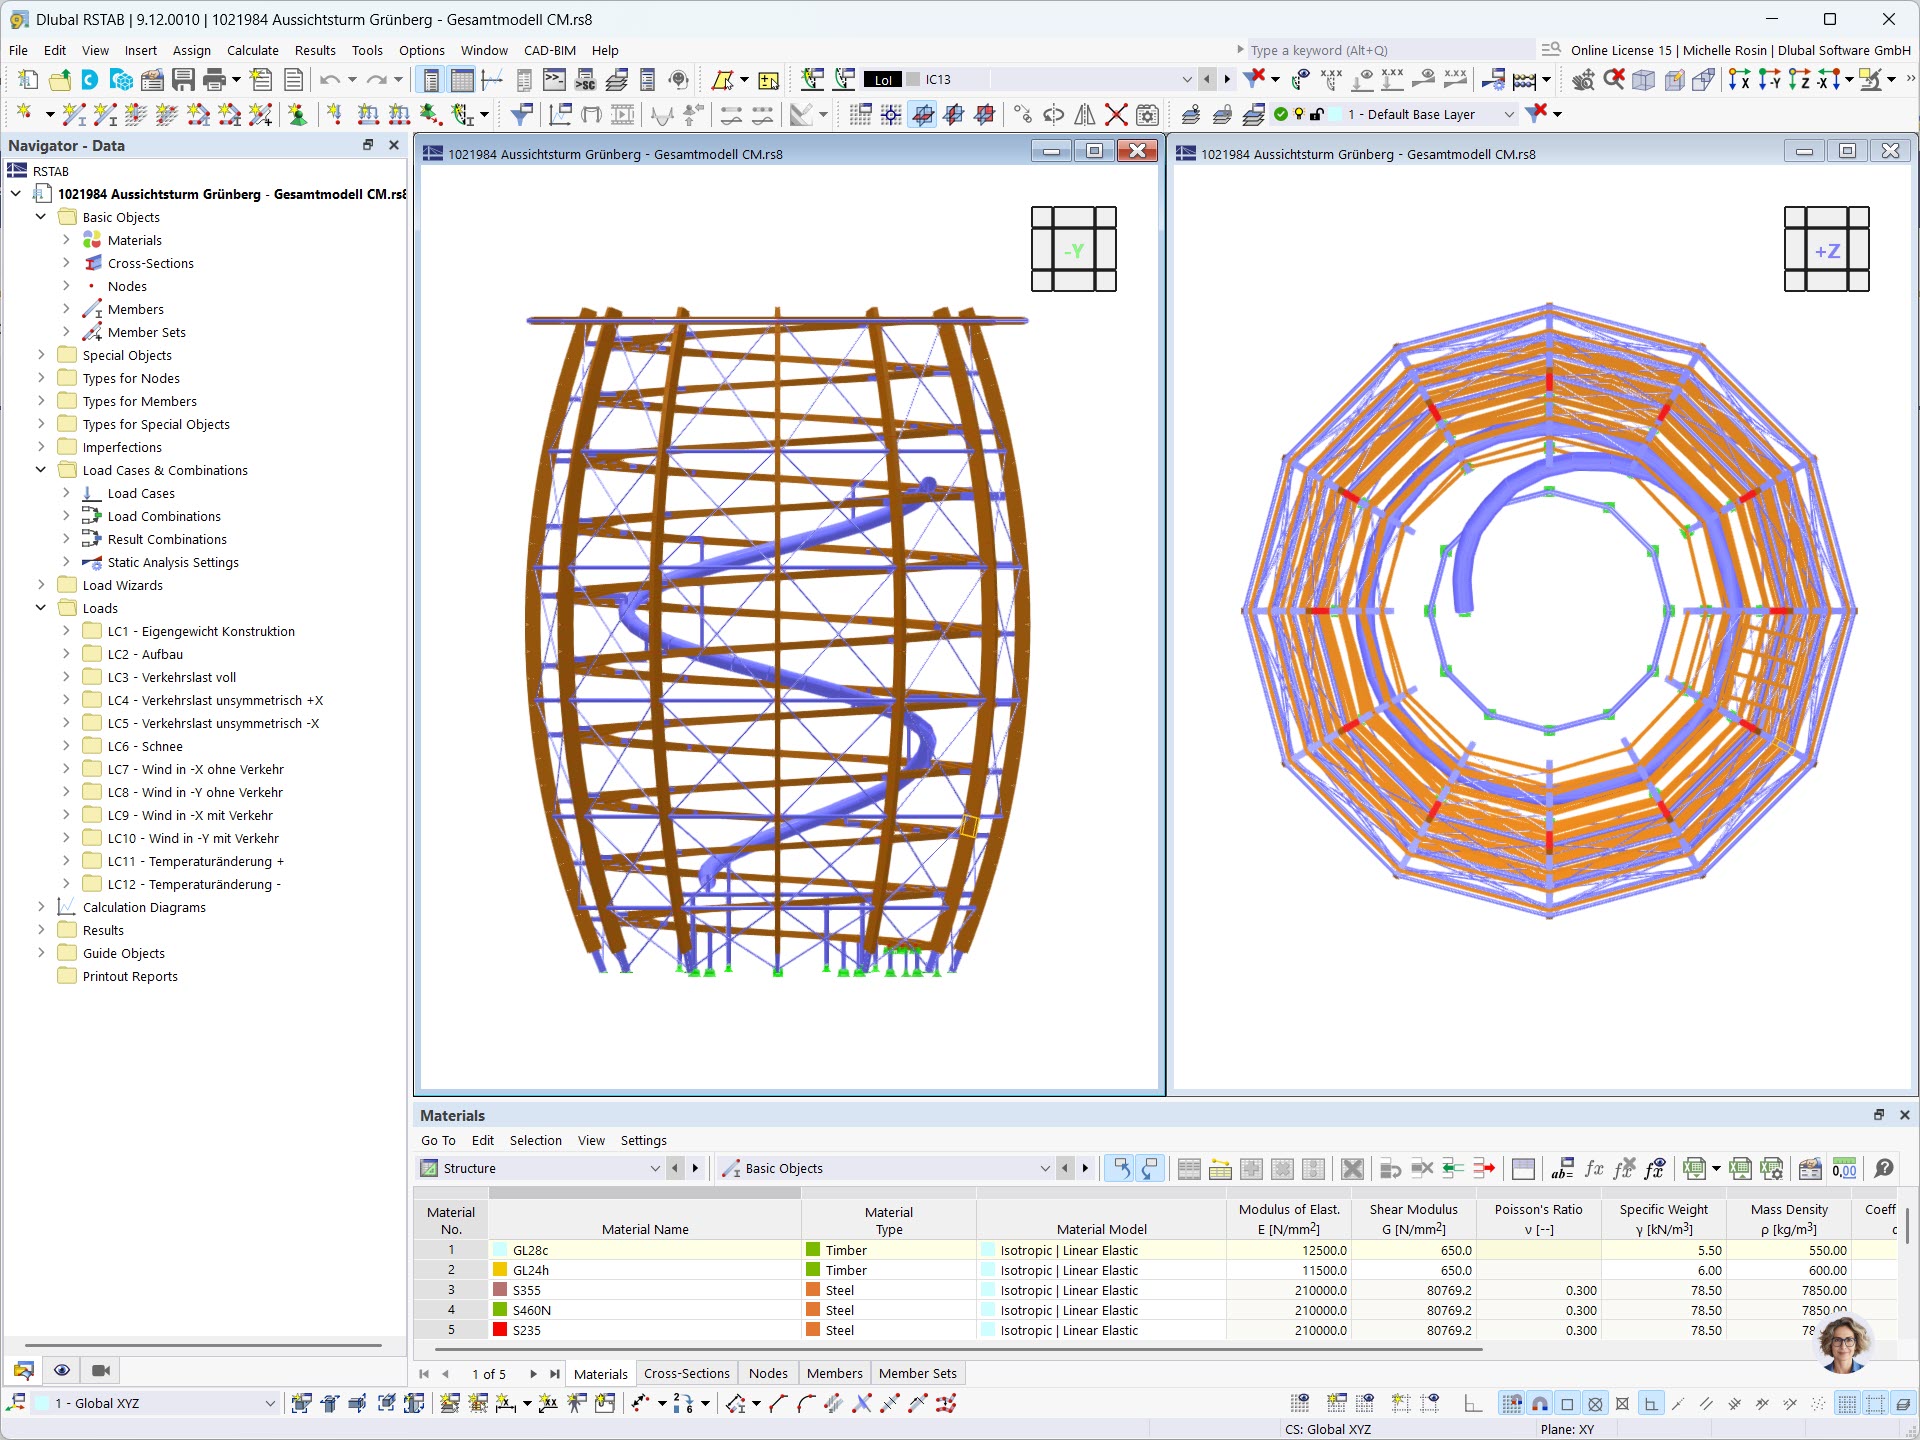Click the view in Z direction icon
The image size is (1920, 1440).
(x=1799, y=80)
